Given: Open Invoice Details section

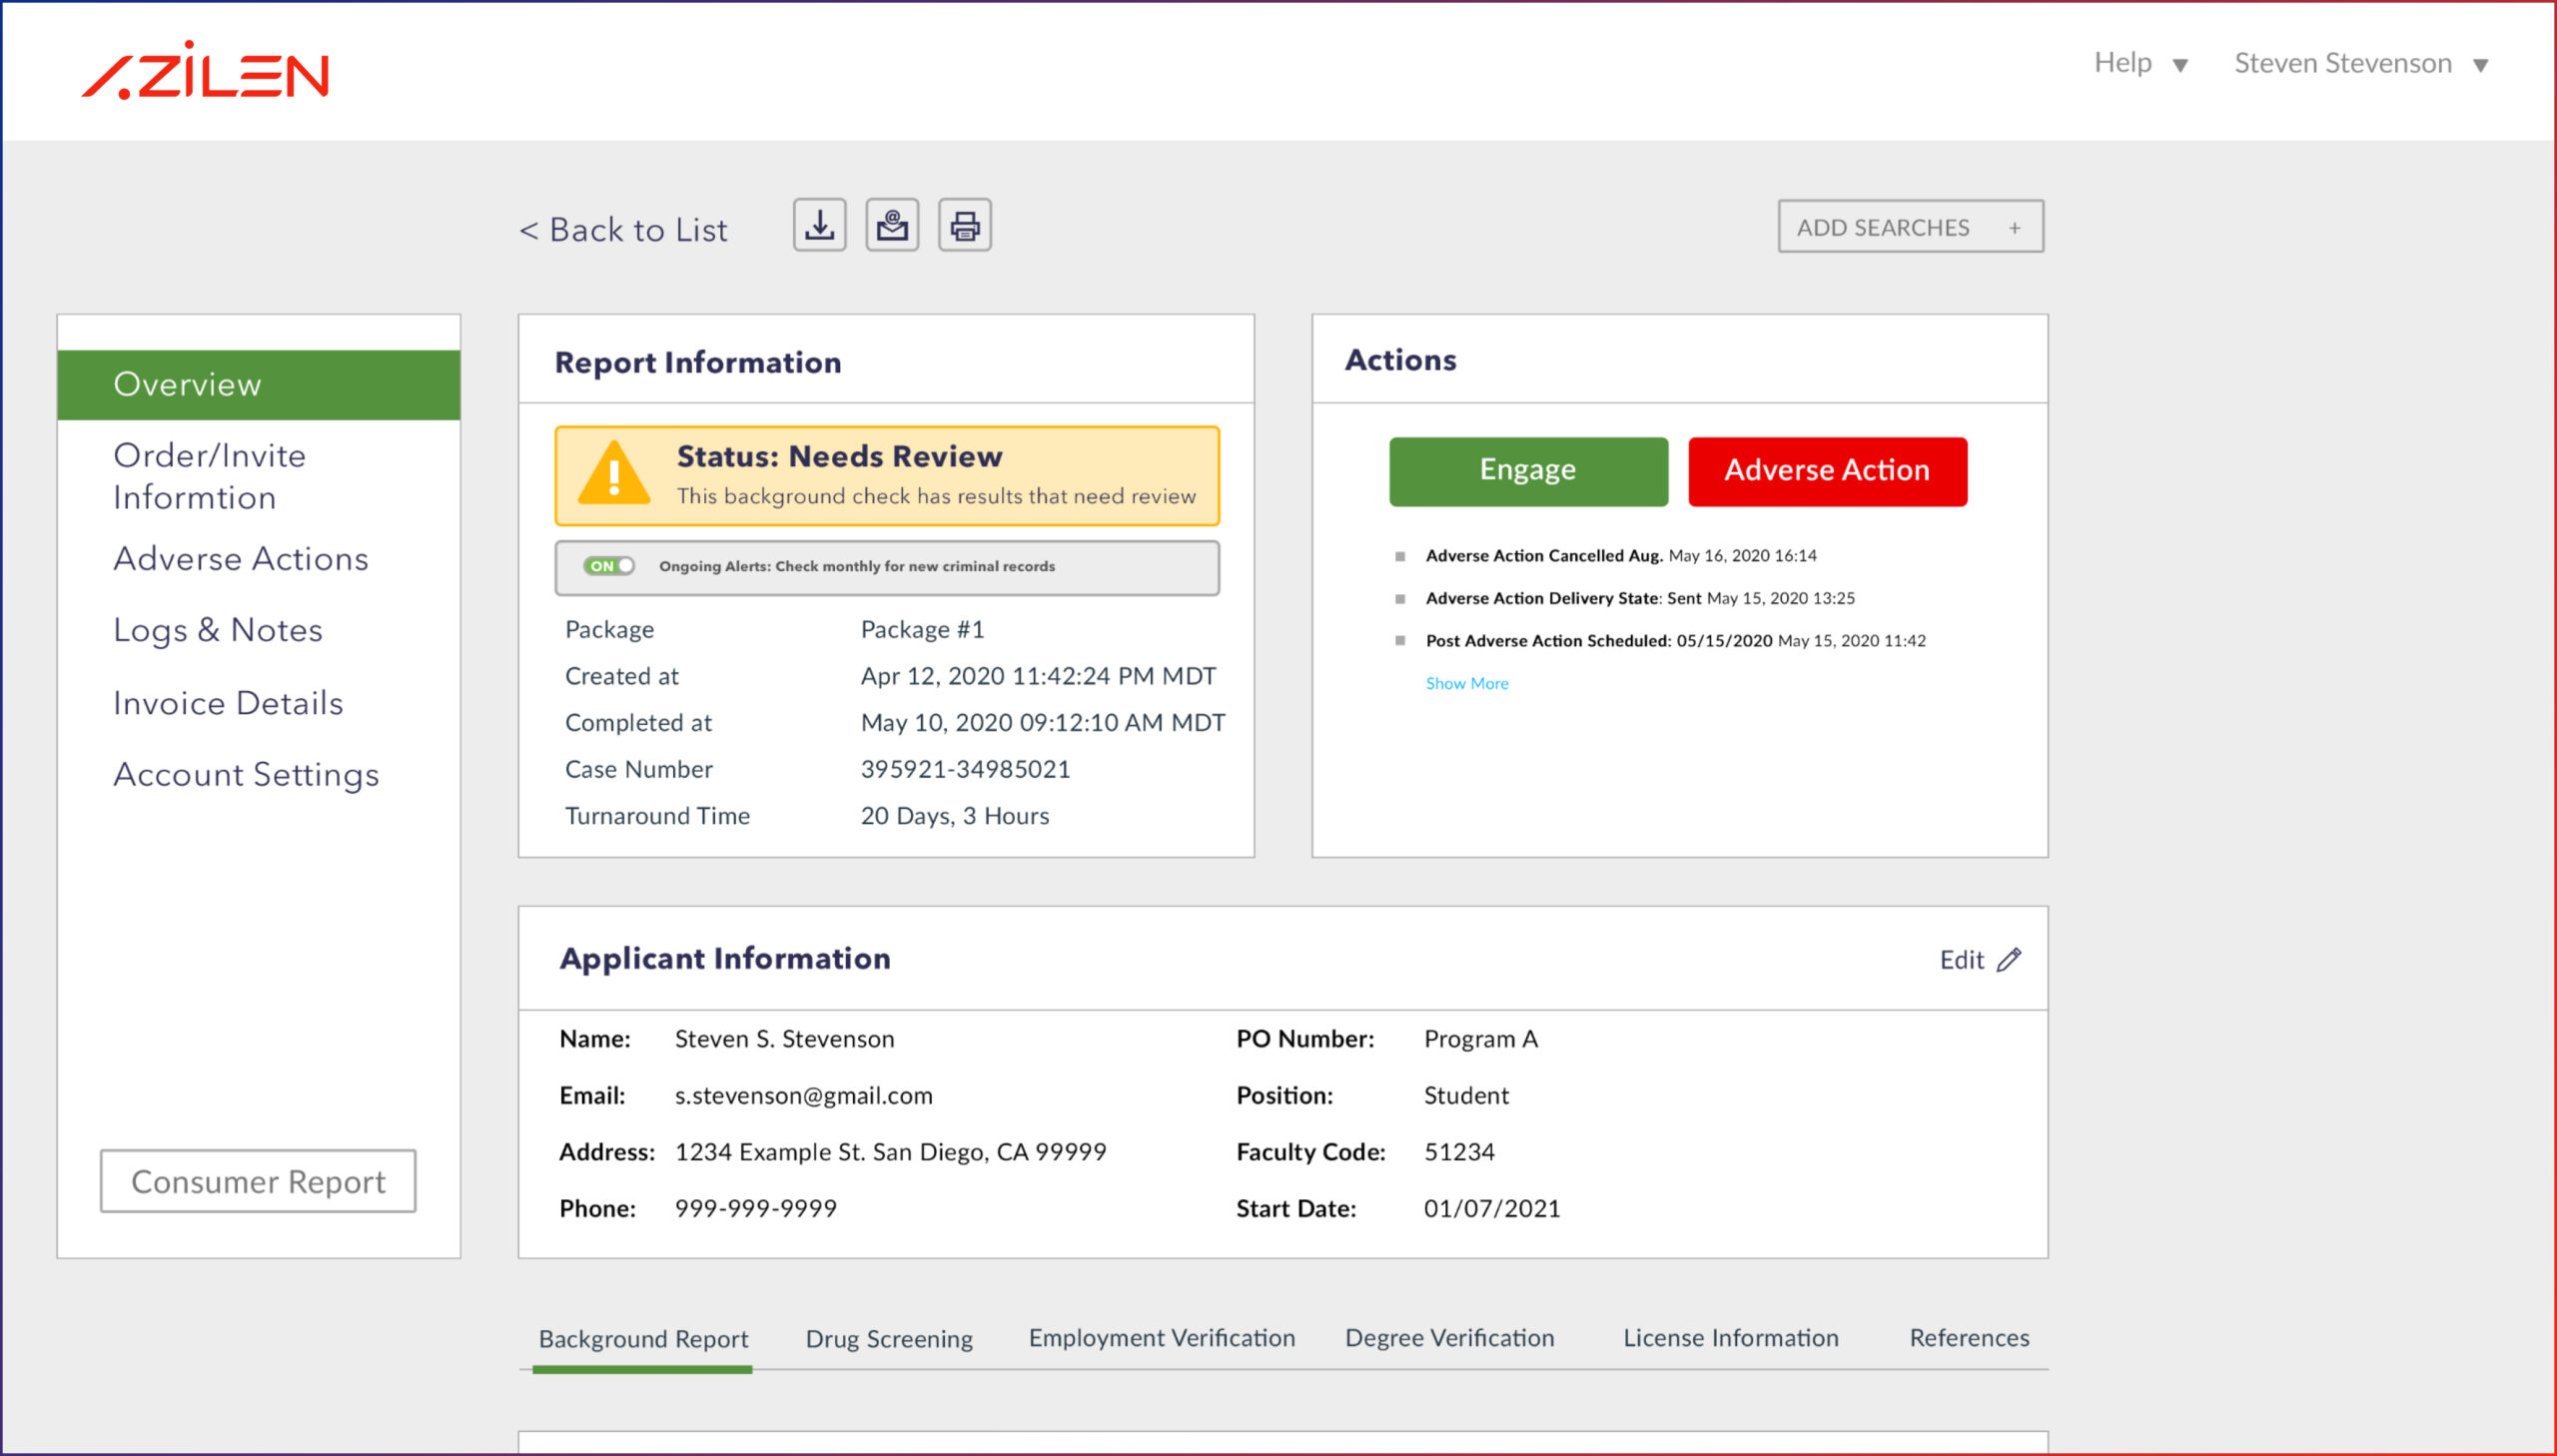Looking at the screenshot, I should pos(228,703).
